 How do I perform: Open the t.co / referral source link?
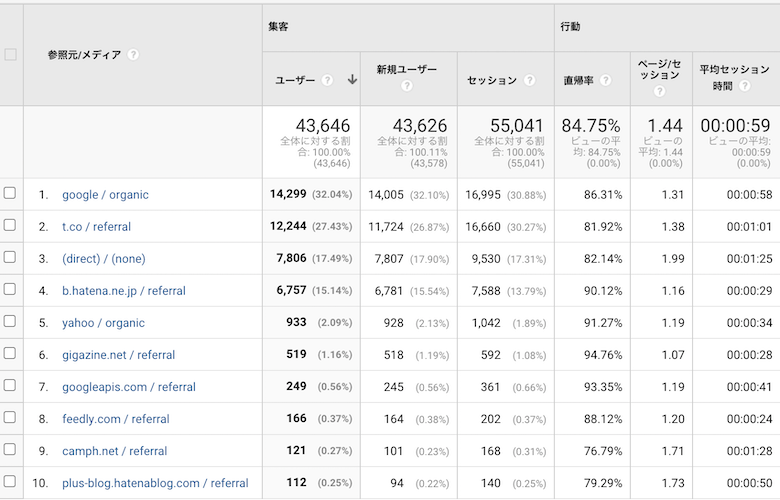tap(96, 227)
